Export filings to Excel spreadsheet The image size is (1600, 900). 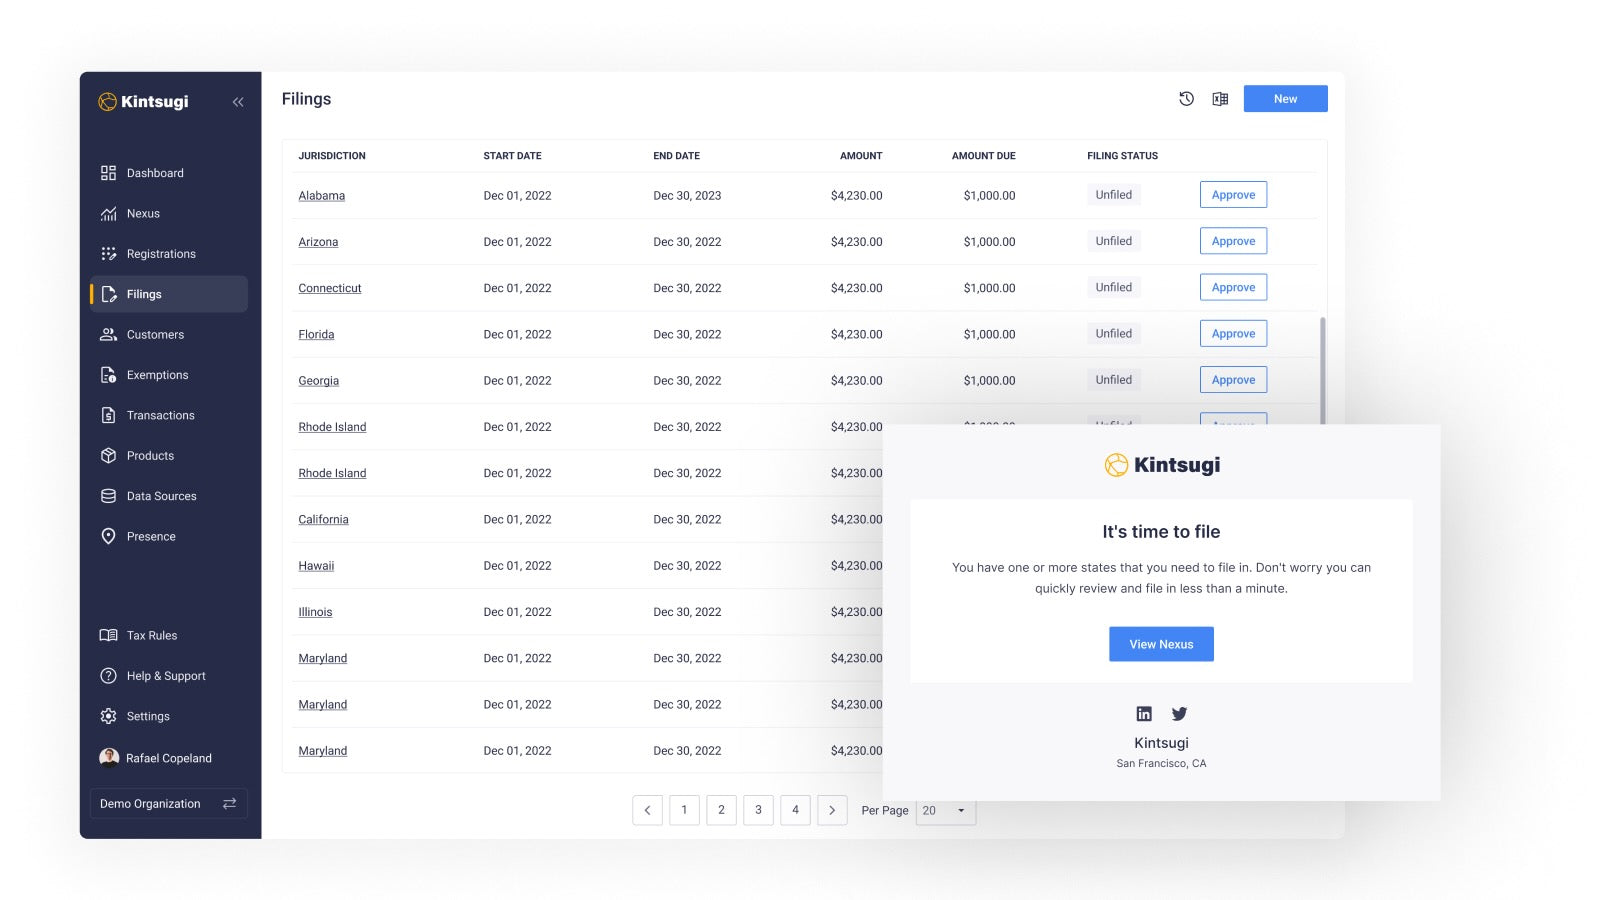tap(1219, 98)
